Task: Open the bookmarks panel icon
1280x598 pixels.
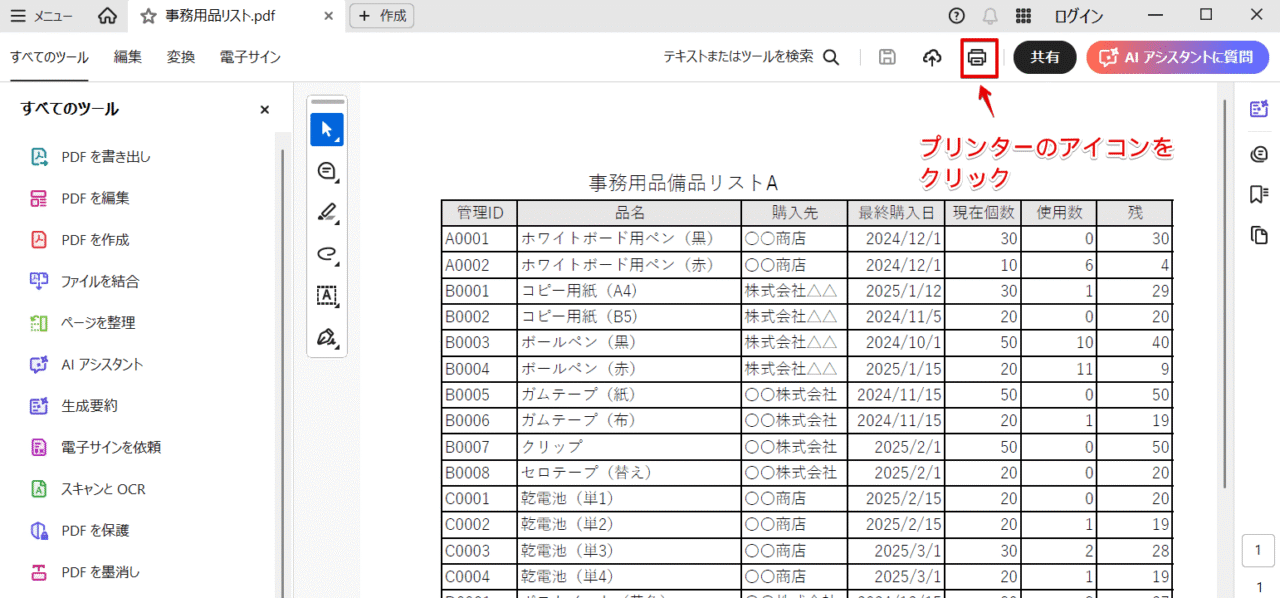Action: click(1259, 194)
